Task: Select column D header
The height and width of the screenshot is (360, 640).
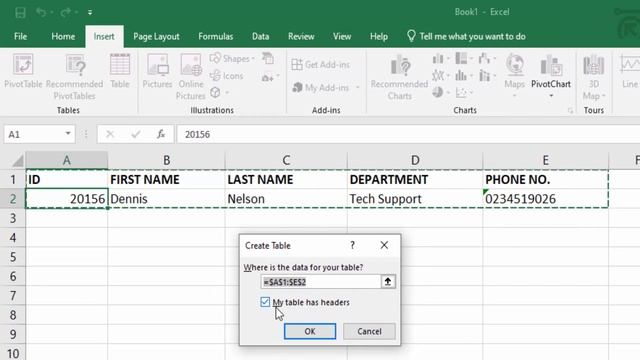Action: tap(415, 160)
